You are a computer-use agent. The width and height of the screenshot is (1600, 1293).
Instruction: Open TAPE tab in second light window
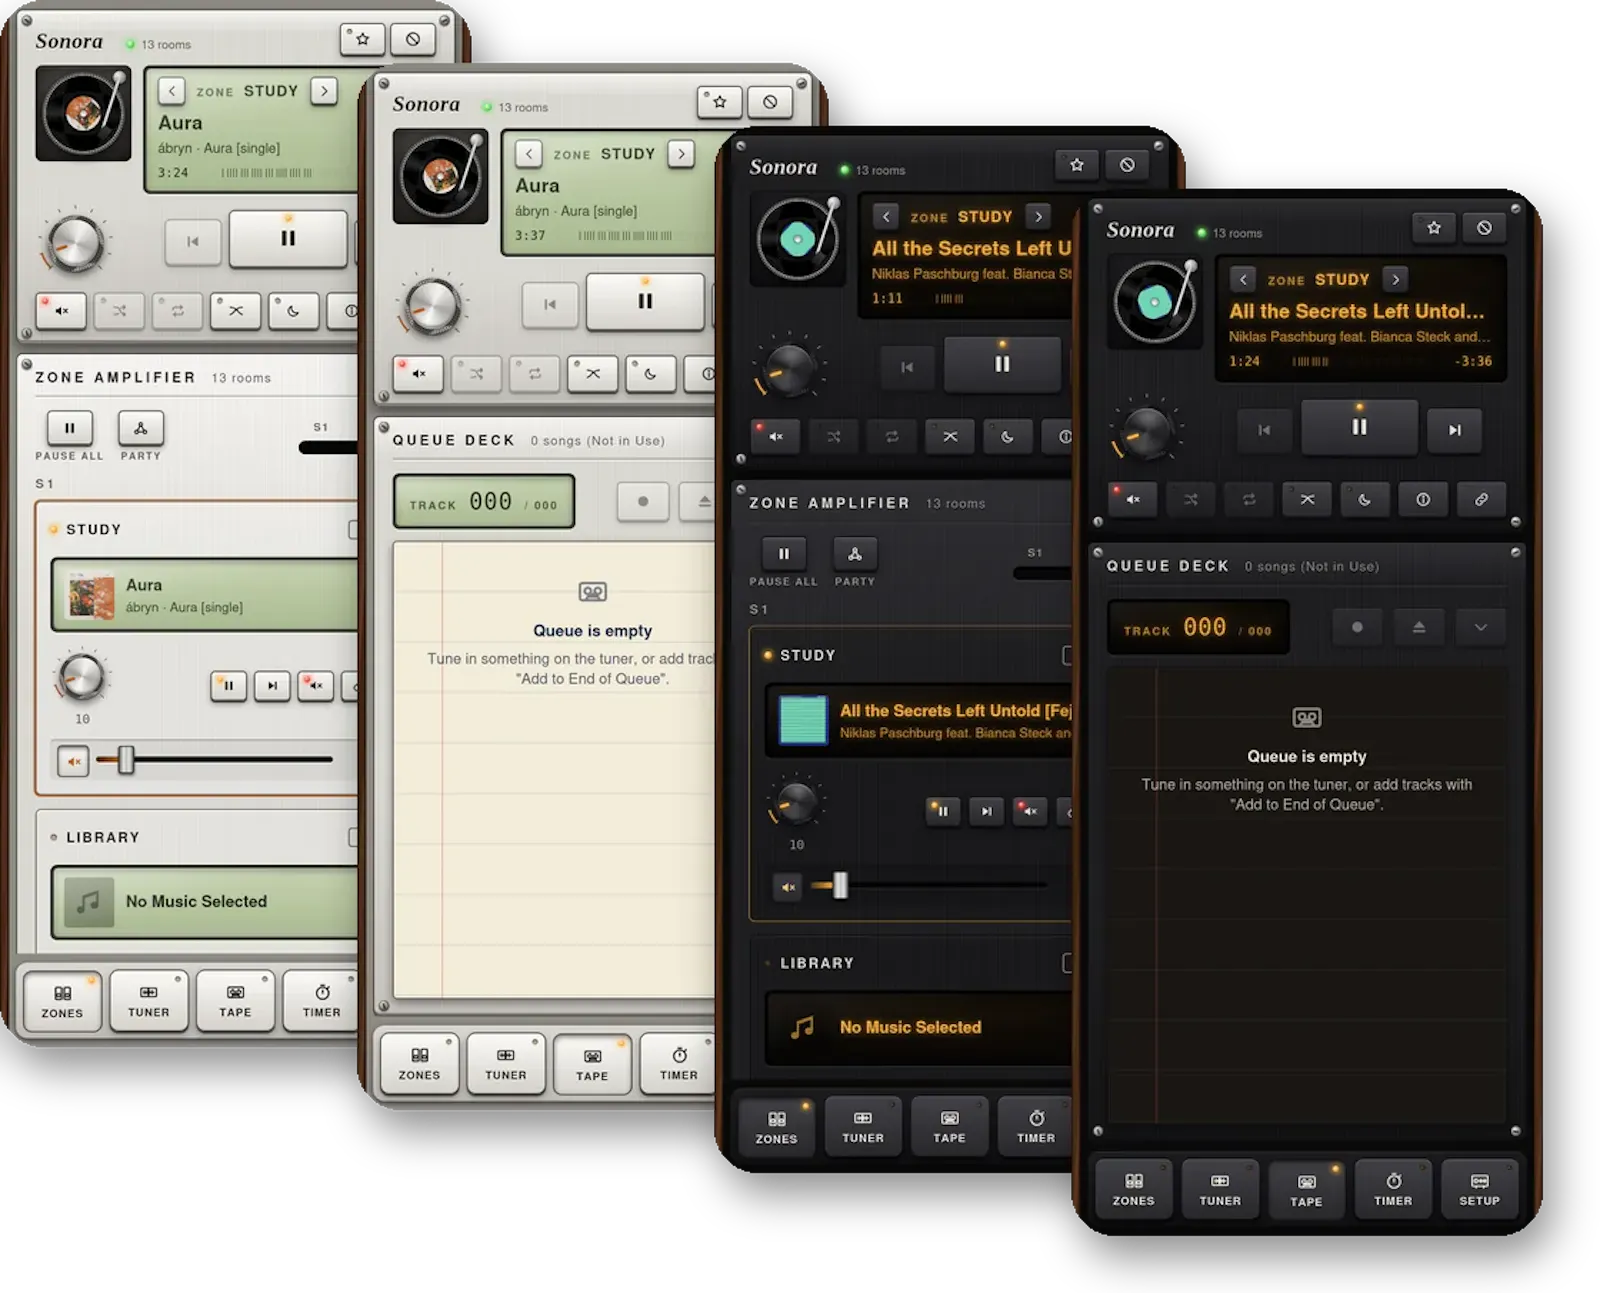pos(592,1064)
